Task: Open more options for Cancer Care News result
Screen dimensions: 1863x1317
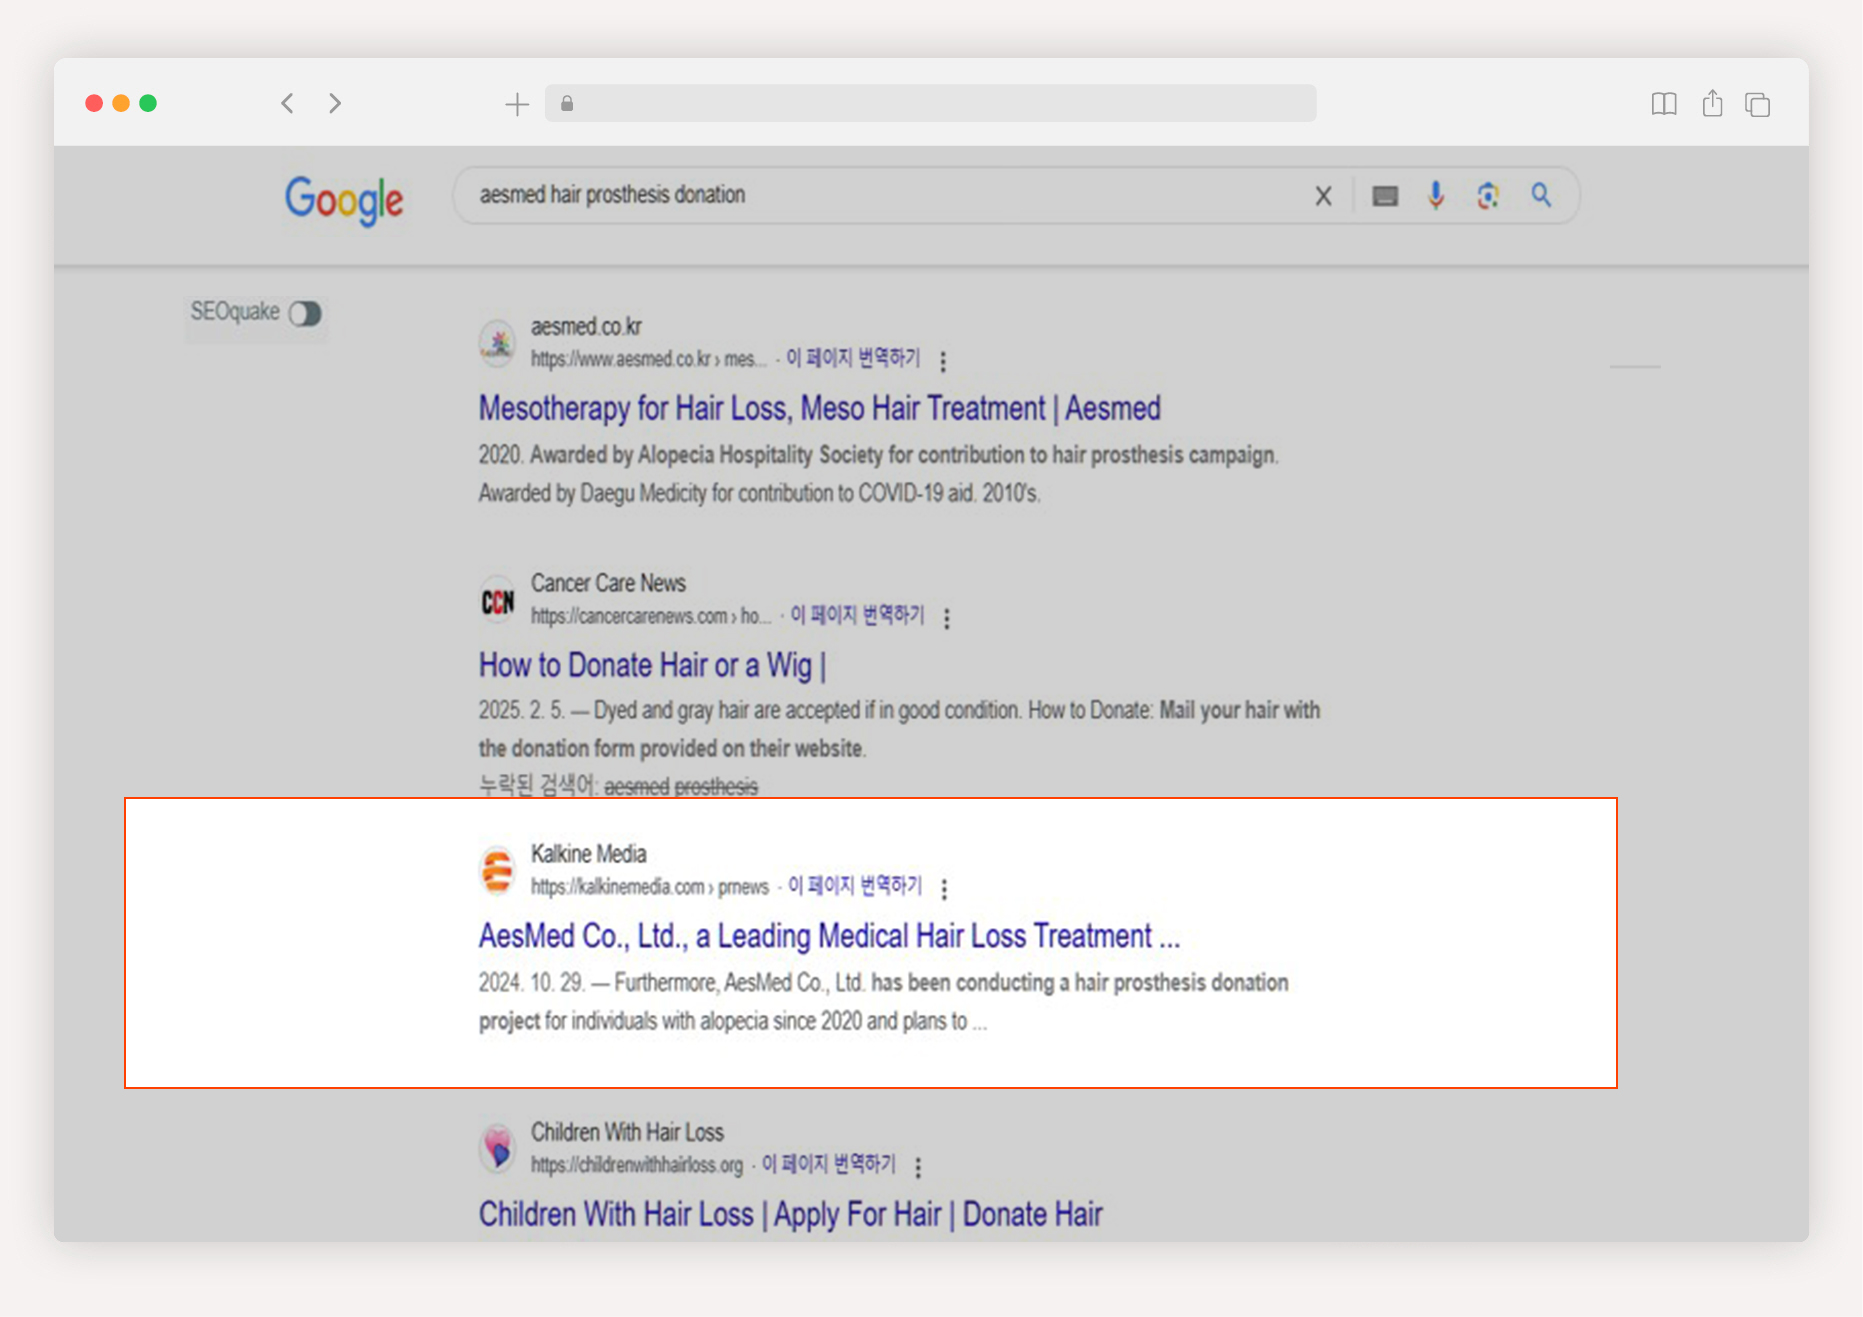Action: click(x=947, y=618)
